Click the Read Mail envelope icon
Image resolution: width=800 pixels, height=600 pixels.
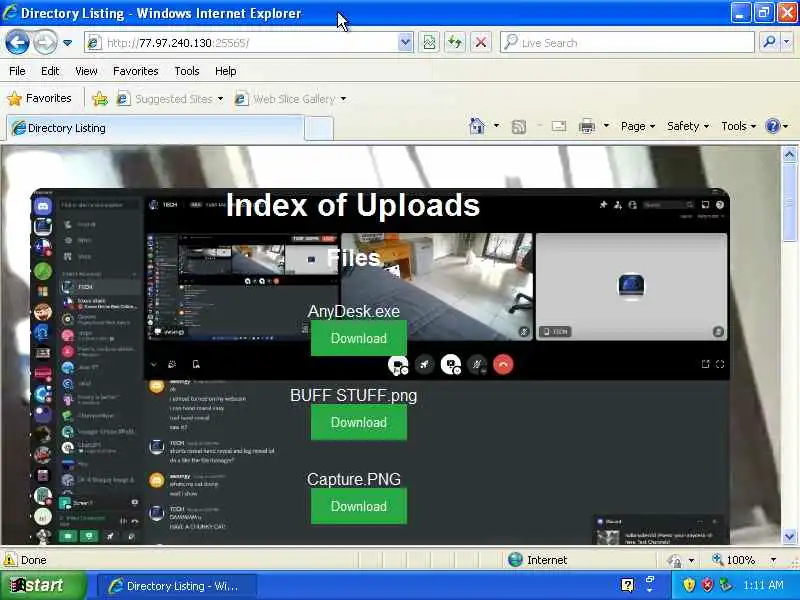559,126
